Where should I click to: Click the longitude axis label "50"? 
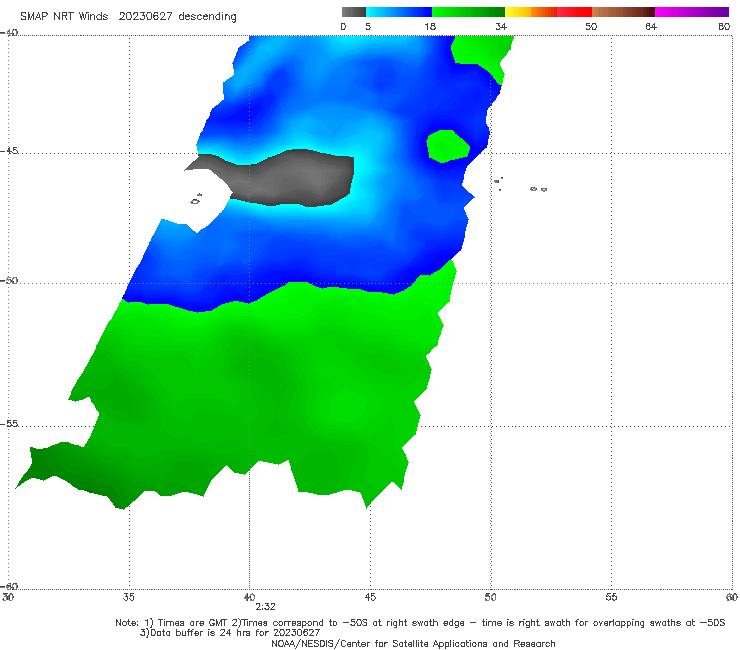pyautogui.click(x=490, y=597)
